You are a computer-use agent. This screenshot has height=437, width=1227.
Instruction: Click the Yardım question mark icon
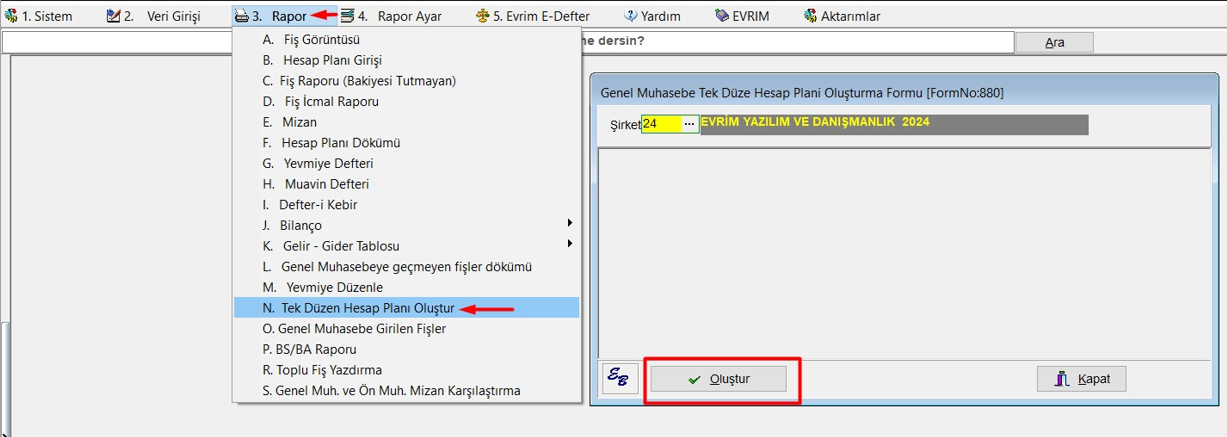[631, 16]
